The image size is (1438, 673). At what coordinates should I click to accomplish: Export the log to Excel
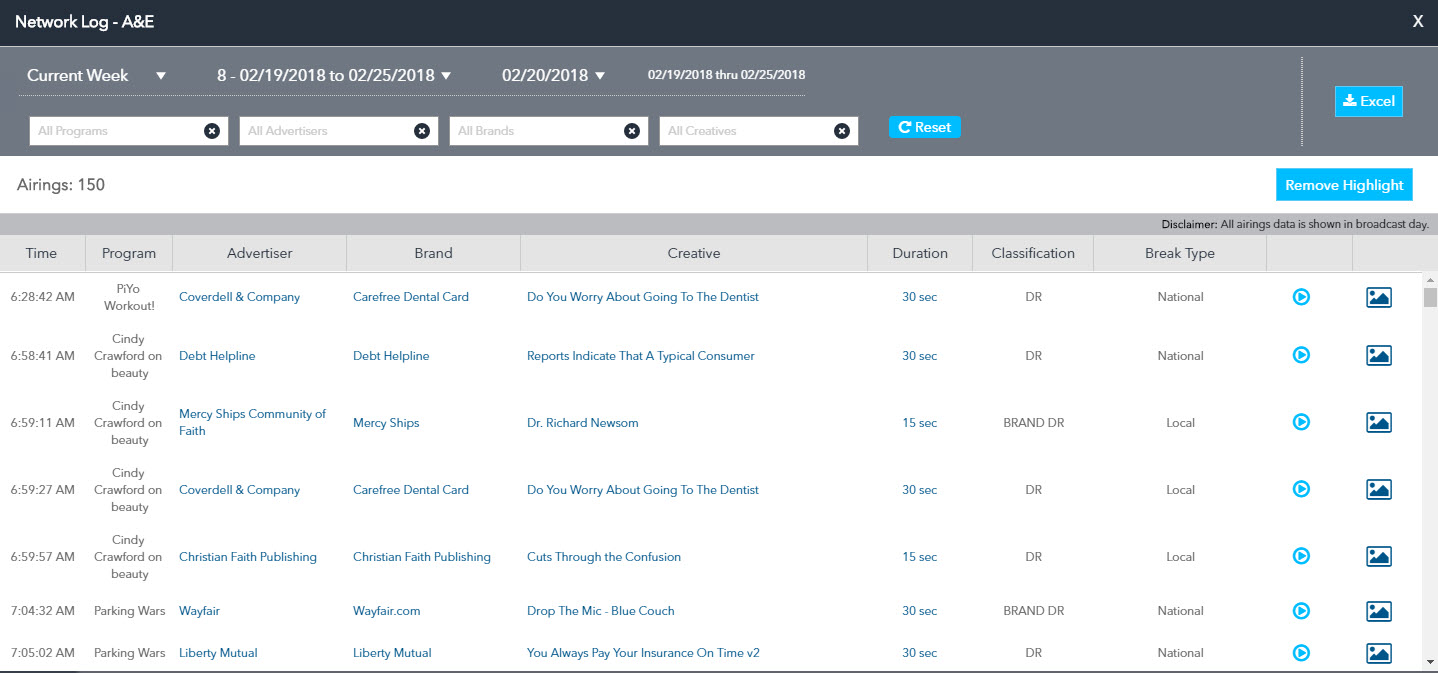pos(1369,101)
